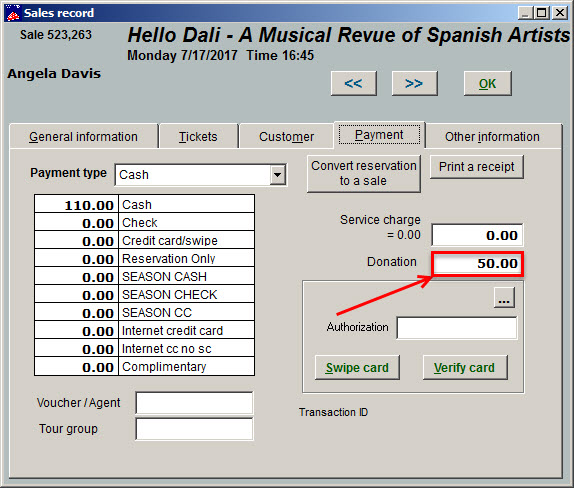Click the Sales record title bar app icon
The image size is (574, 488).
click(13, 13)
